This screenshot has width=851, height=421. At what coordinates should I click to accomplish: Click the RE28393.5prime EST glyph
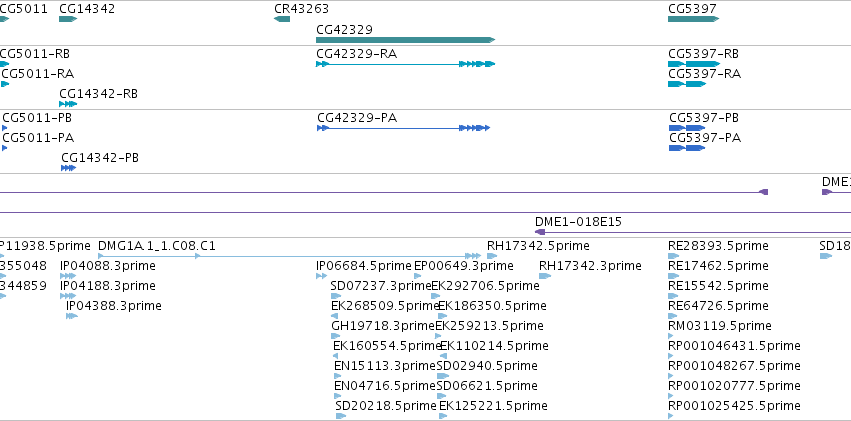(x=674, y=256)
